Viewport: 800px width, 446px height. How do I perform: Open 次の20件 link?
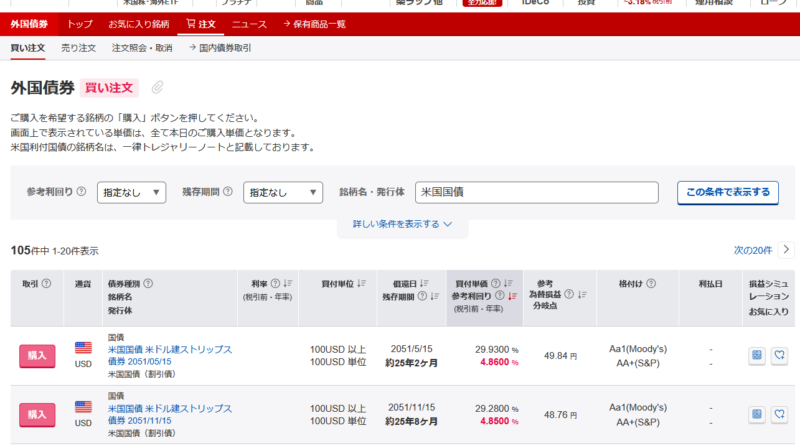tap(753, 250)
